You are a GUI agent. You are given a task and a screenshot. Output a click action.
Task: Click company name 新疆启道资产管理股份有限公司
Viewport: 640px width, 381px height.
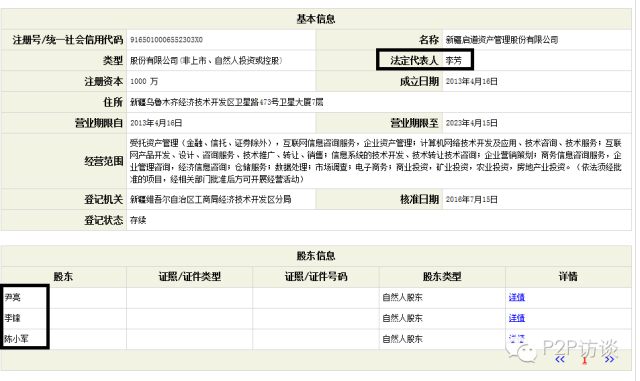tap(502, 40)
